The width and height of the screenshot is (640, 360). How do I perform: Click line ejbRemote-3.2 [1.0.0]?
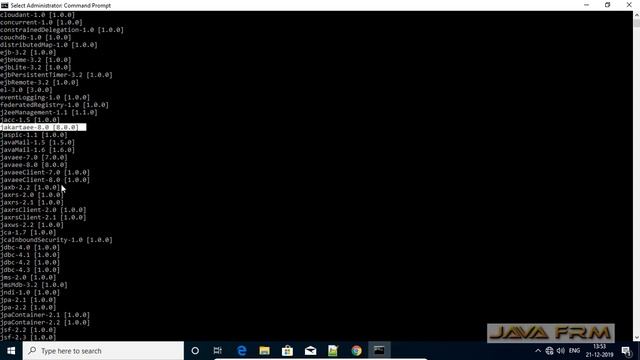(39, 82)
